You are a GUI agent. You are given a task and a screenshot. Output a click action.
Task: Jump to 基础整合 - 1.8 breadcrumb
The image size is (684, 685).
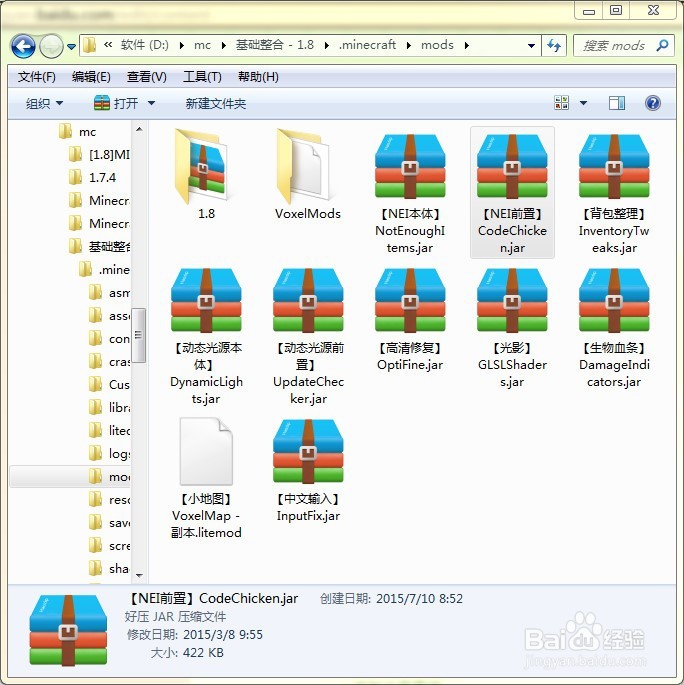click(x=275, y=45)
